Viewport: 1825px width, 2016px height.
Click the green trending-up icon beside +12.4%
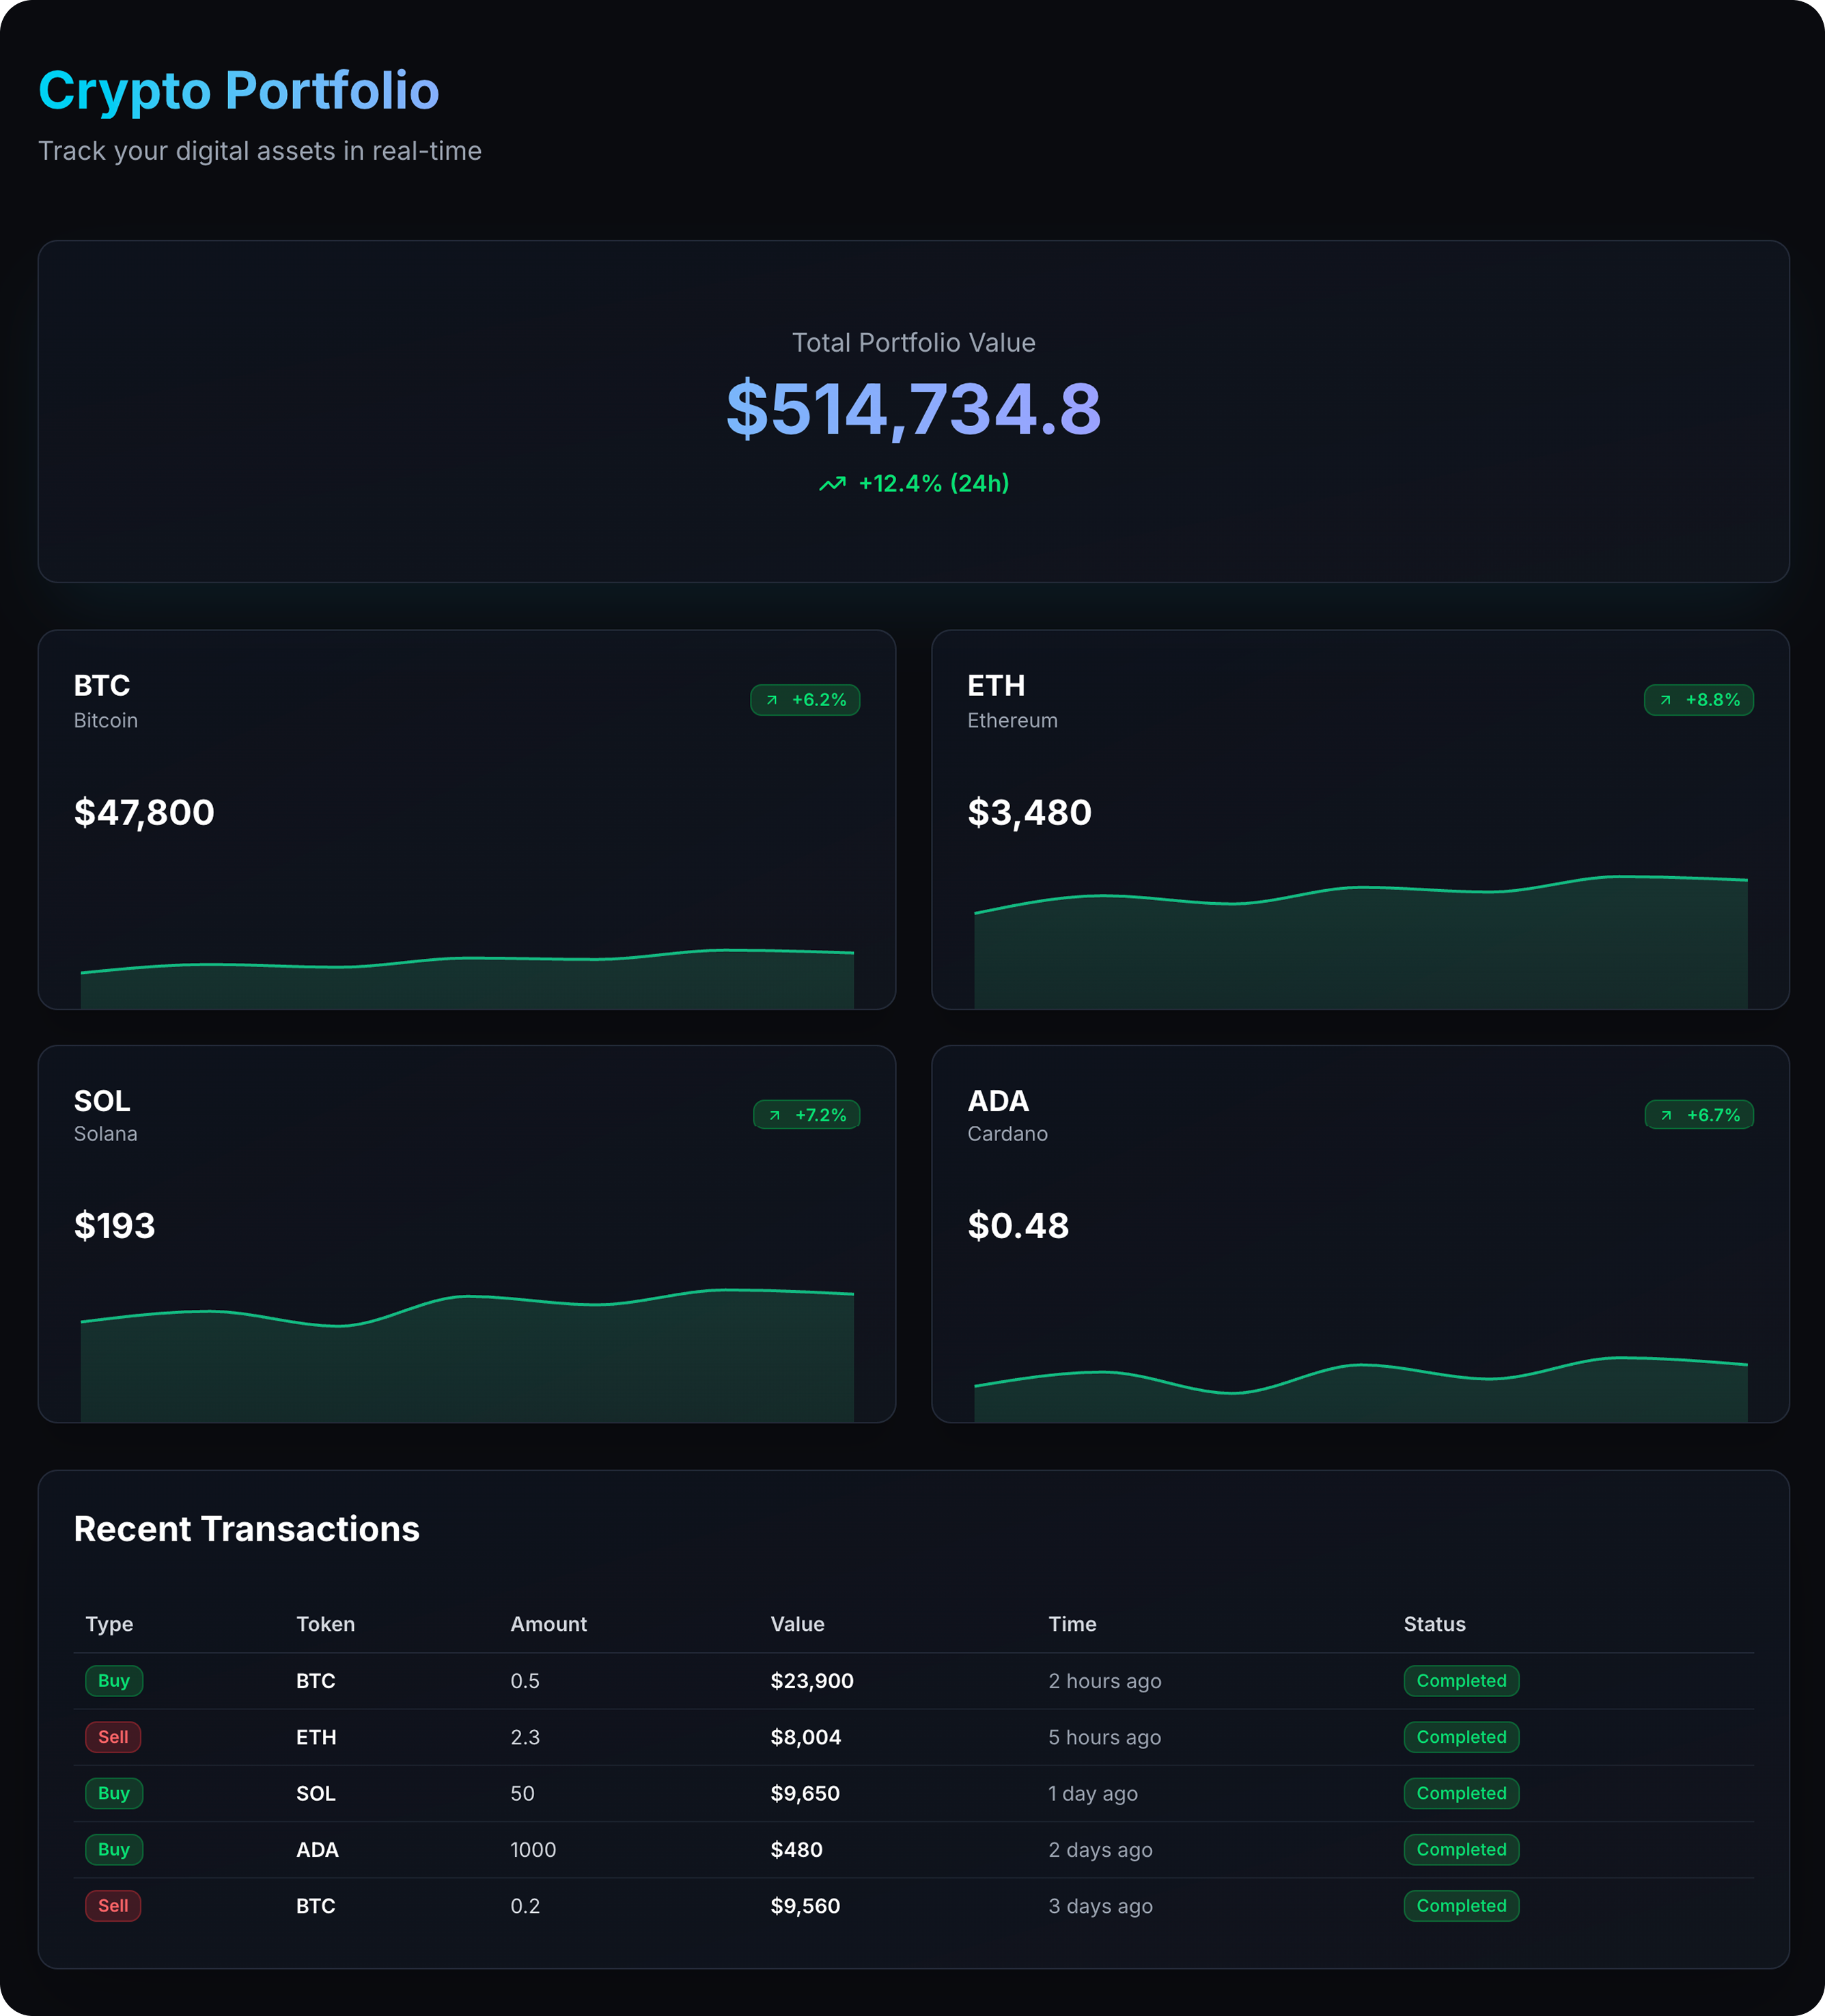[x=832, y=484]
